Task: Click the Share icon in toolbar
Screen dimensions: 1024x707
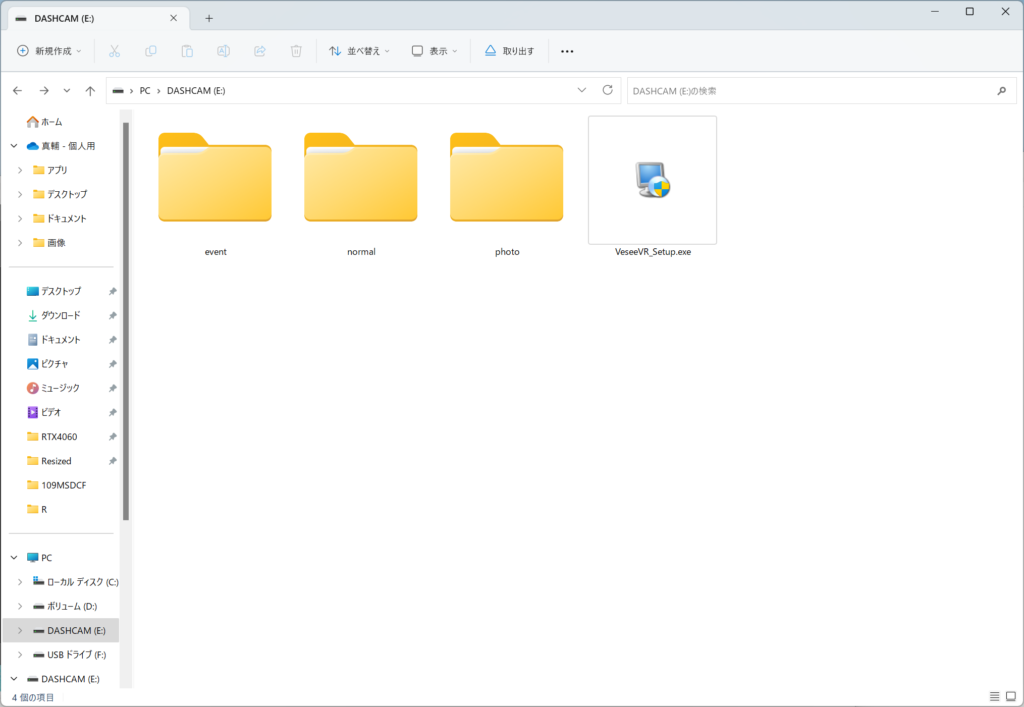Action: (260, 51)
